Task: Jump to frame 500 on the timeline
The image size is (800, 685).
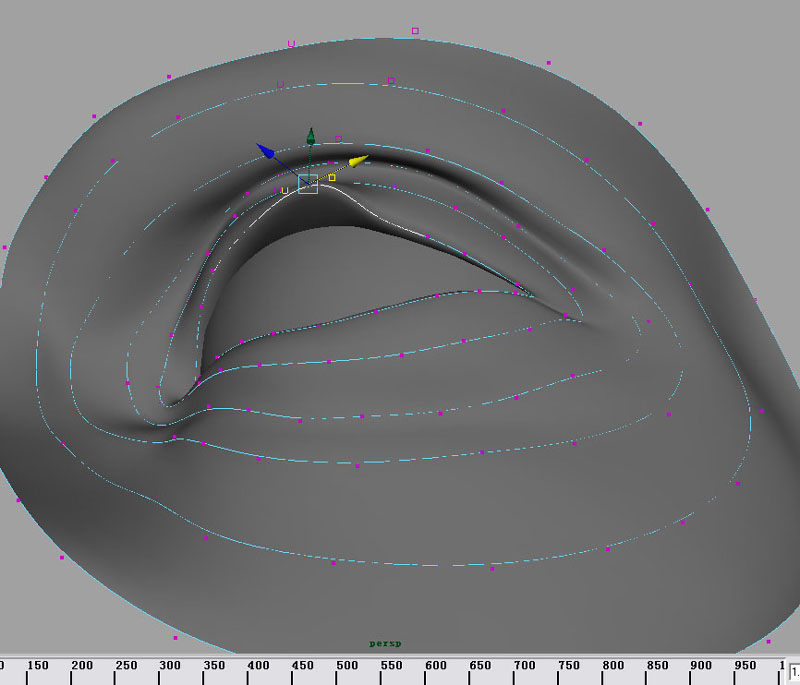Action: [347, 666]
